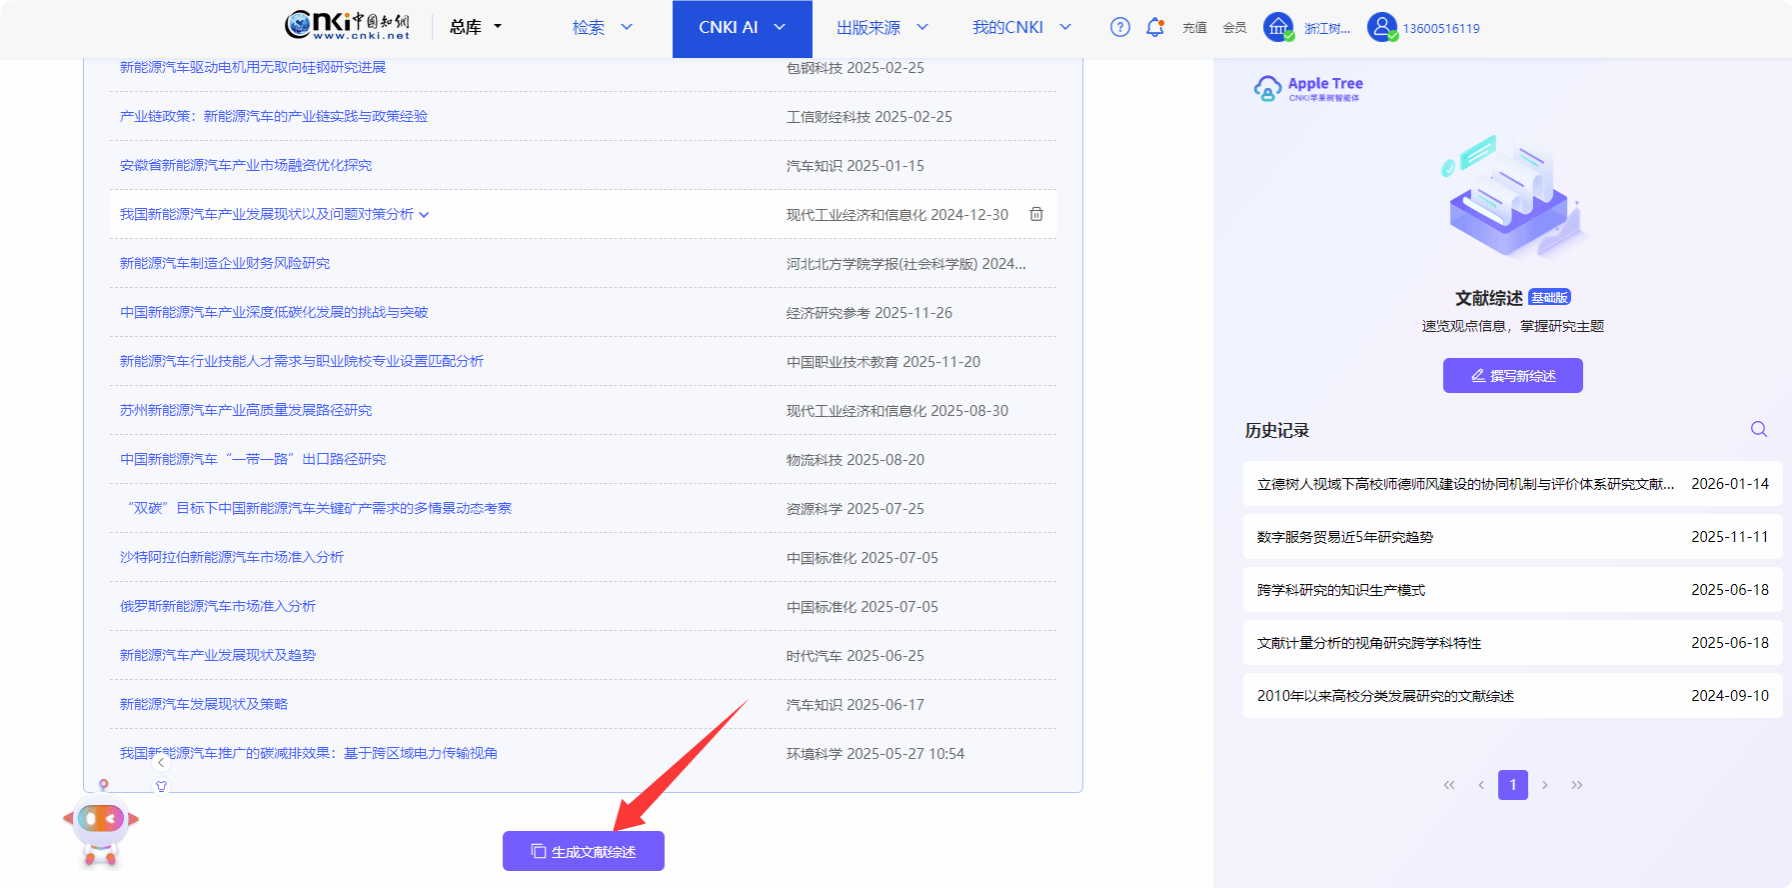Go to the next page of history
The image size is (1792, 888).
coord(1545,785)
